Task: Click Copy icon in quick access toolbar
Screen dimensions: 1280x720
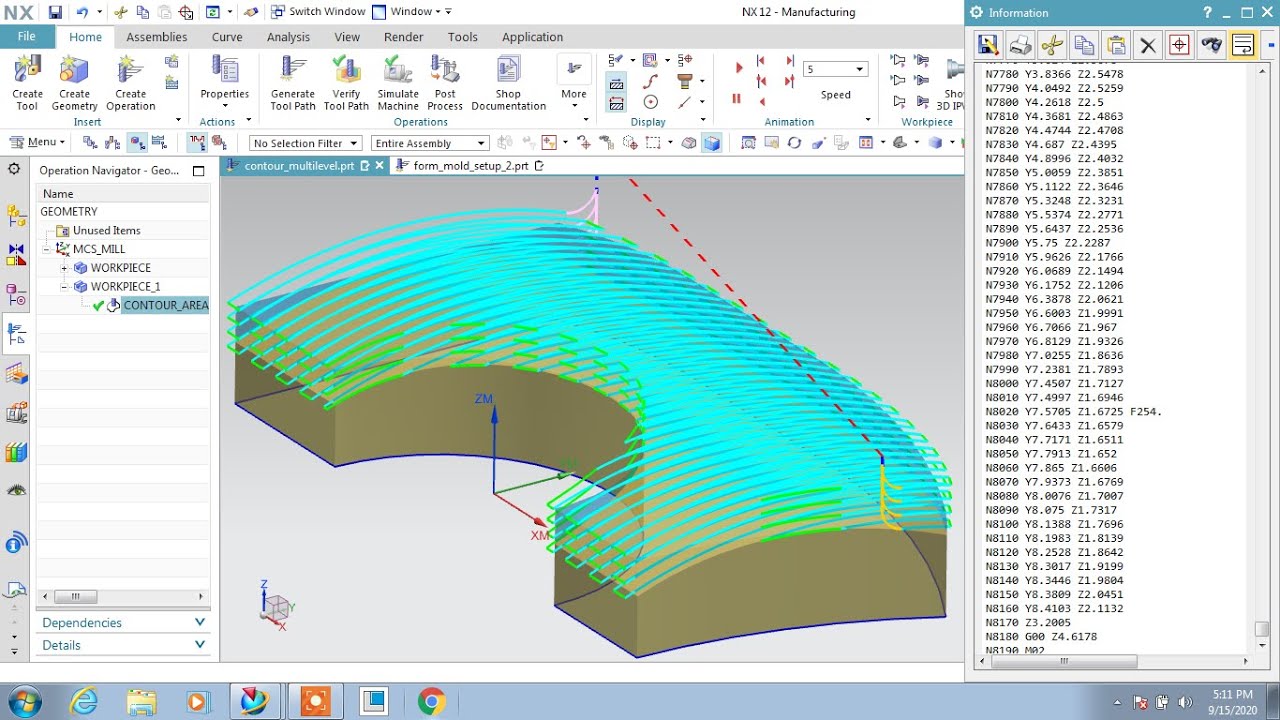Action: [x=143, y=12]
